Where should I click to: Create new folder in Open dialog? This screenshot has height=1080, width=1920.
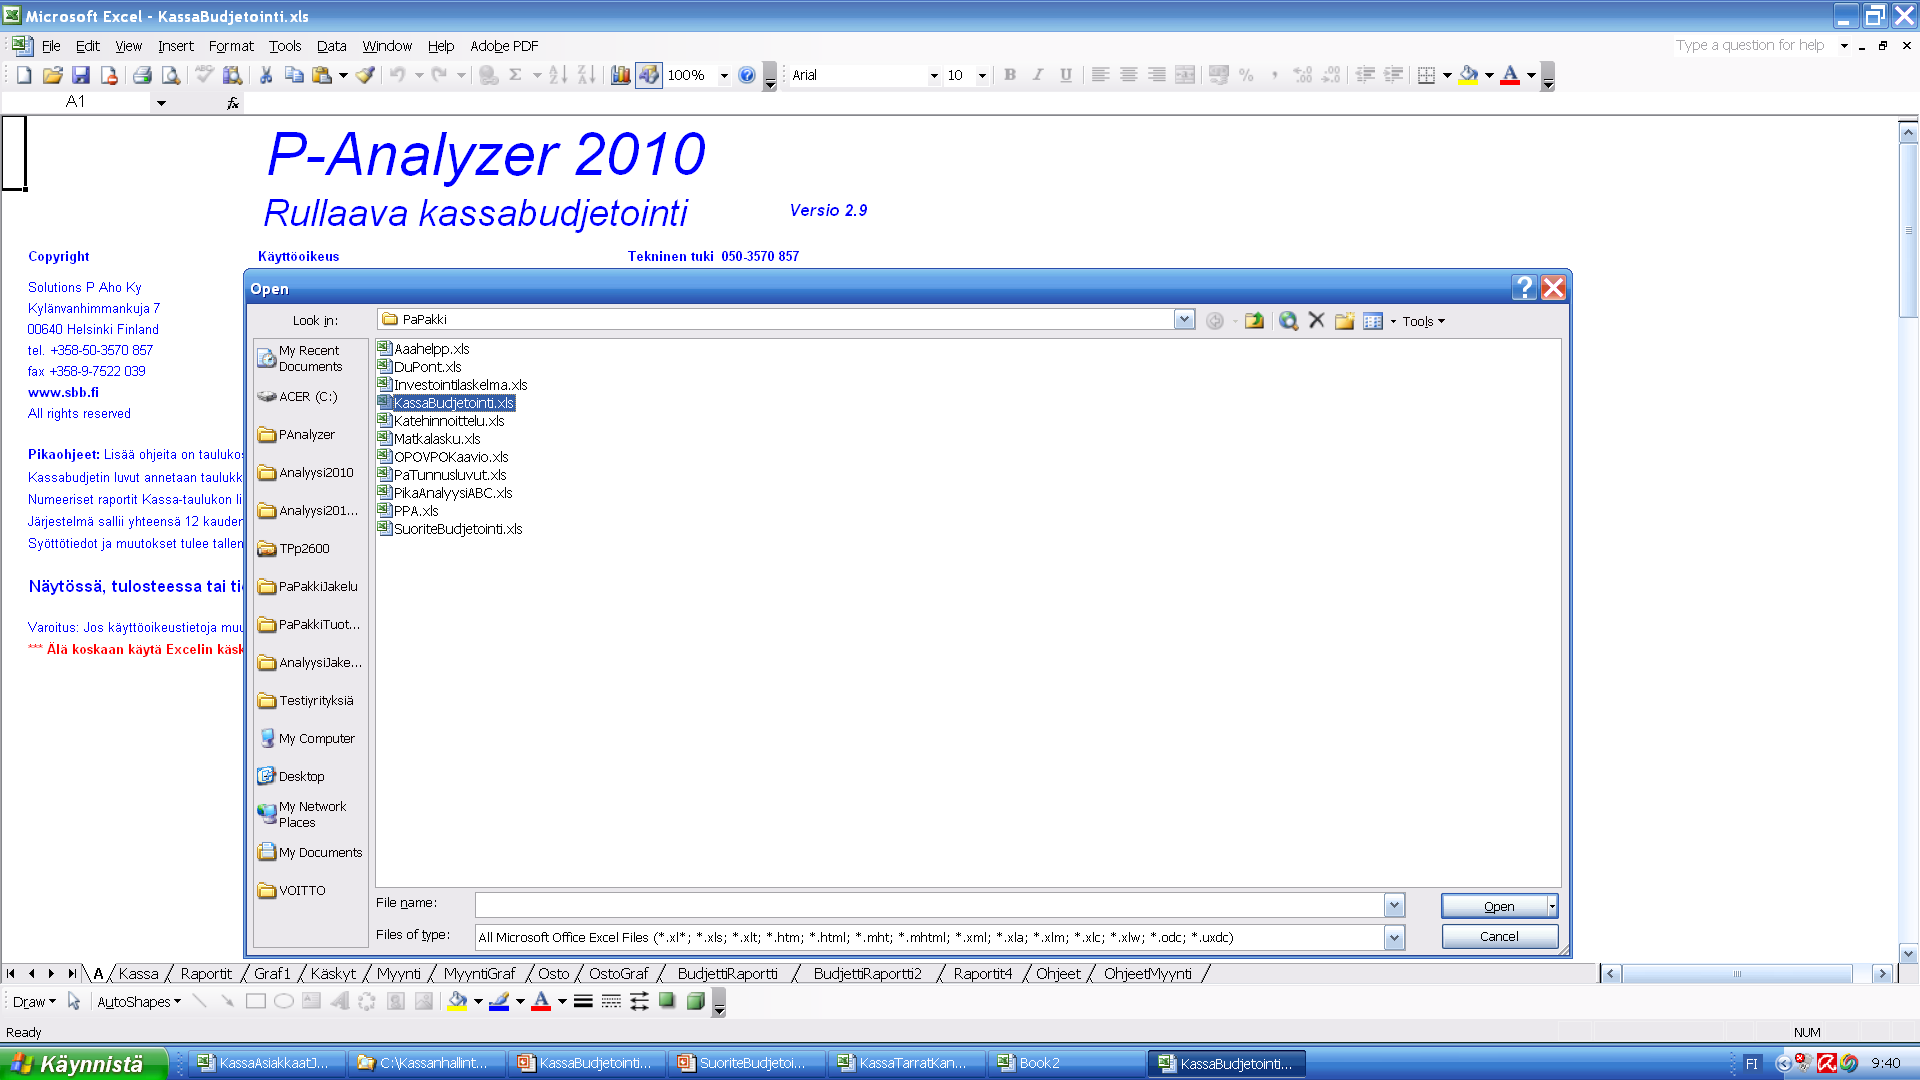[1344, 321]
